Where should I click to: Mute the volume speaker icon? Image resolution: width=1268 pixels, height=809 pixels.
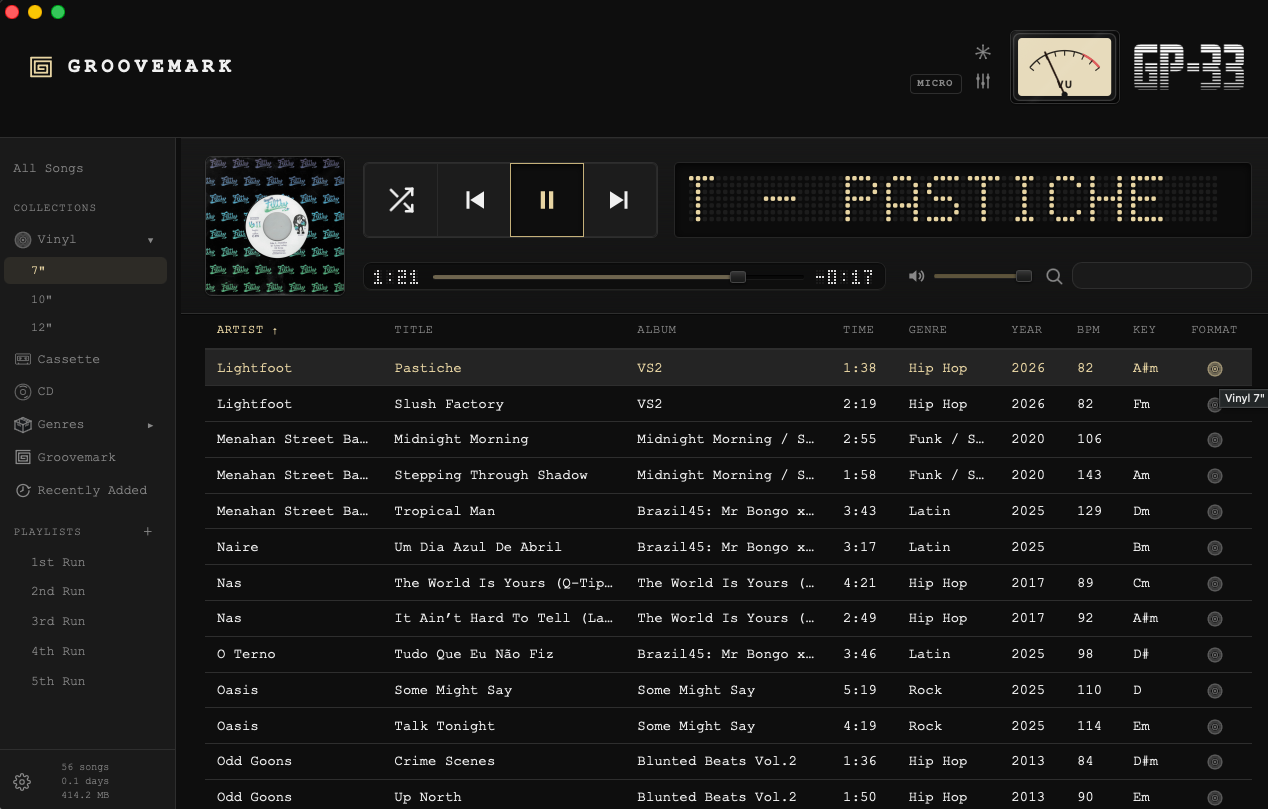coord(916,276)
